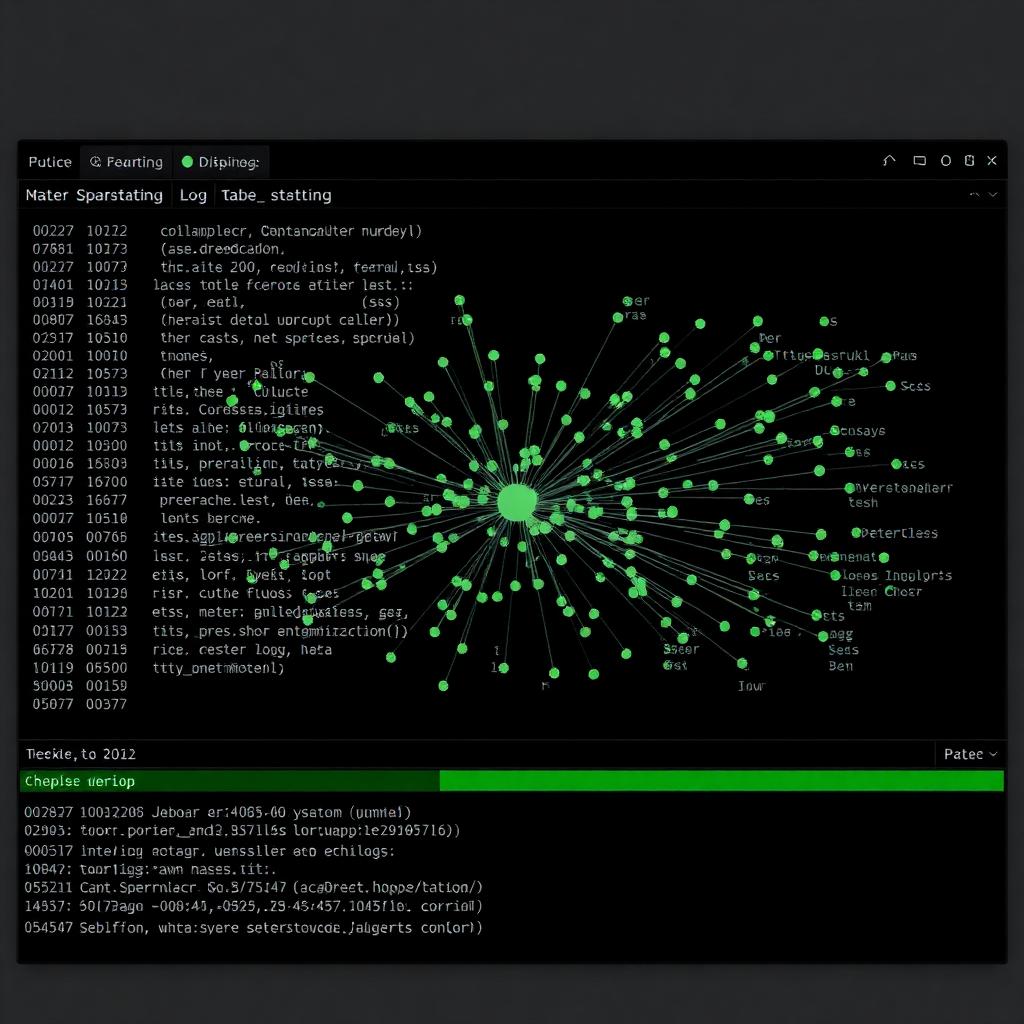Switch to the Log view
Viewport: 1024px width, 1024px height.
coord(193,195)
